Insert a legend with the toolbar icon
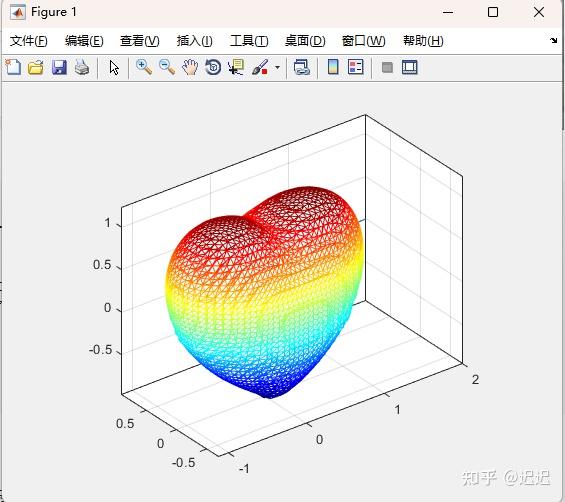Screen dimensions: 565x502 point(356,67)
